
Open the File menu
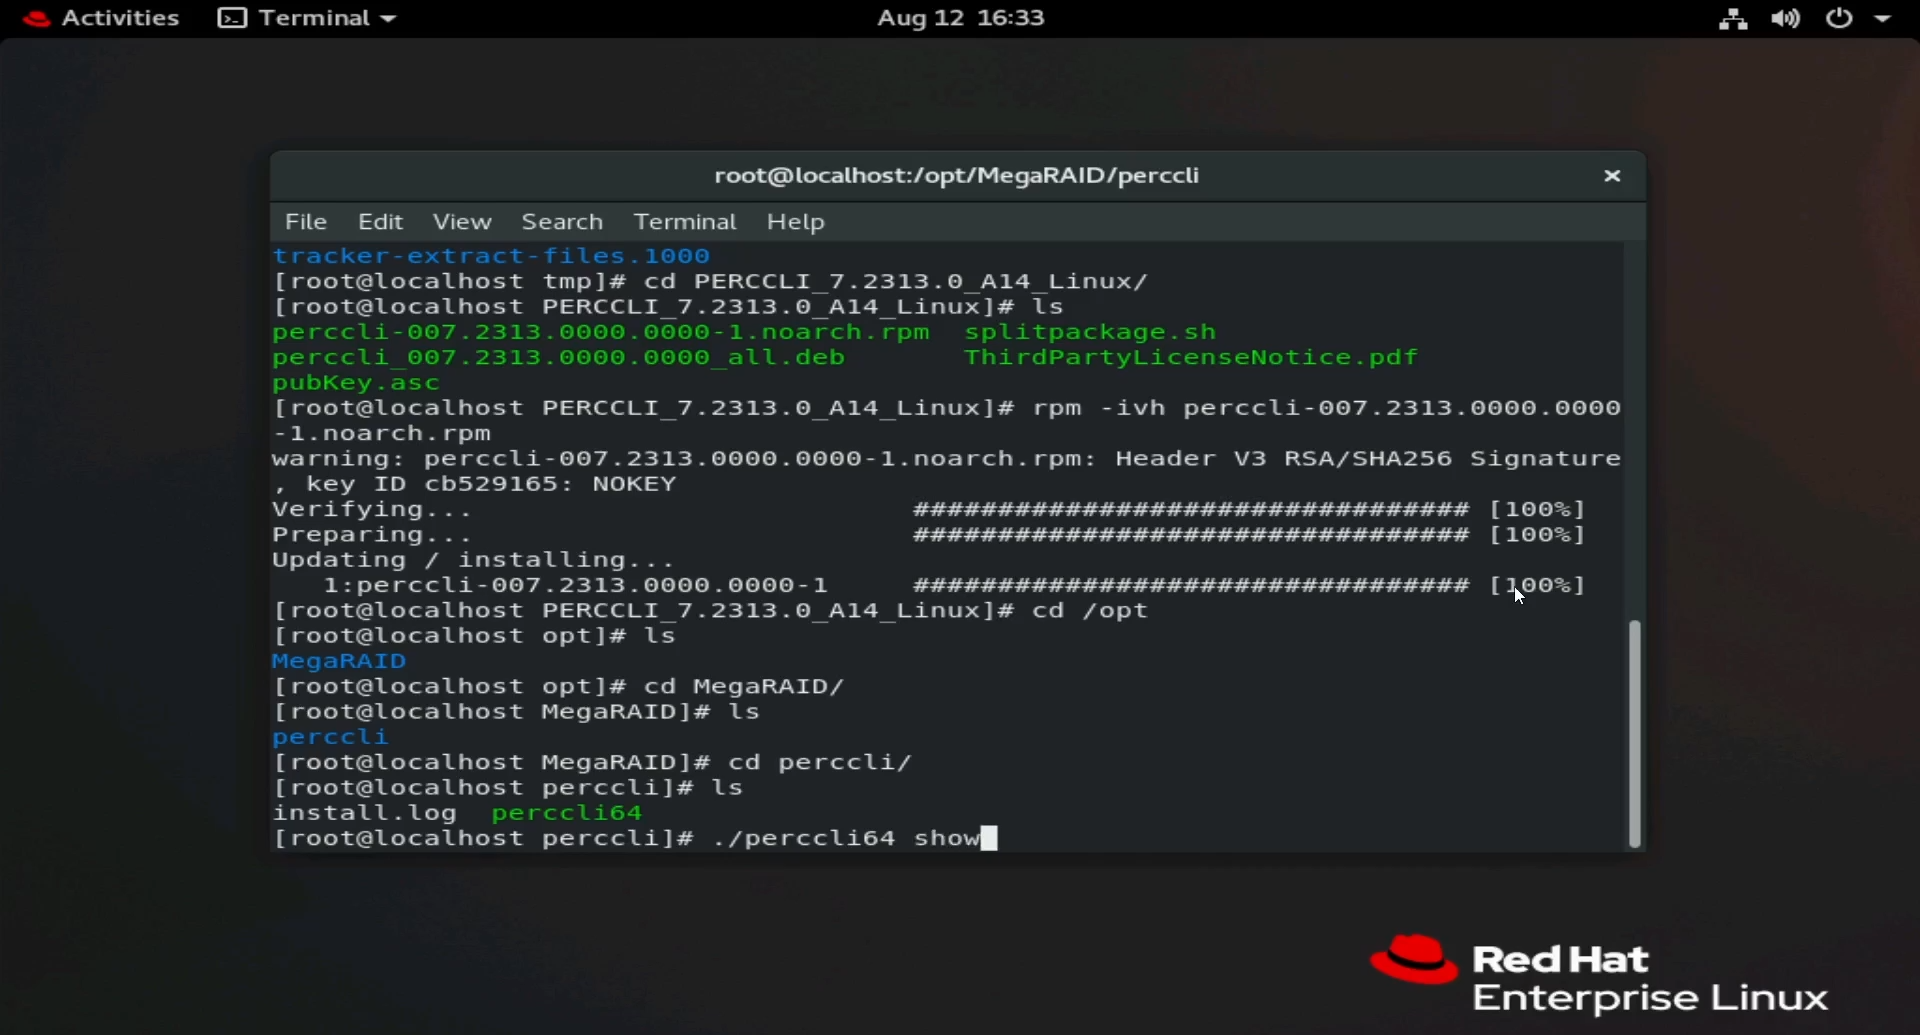click(306, 221)
